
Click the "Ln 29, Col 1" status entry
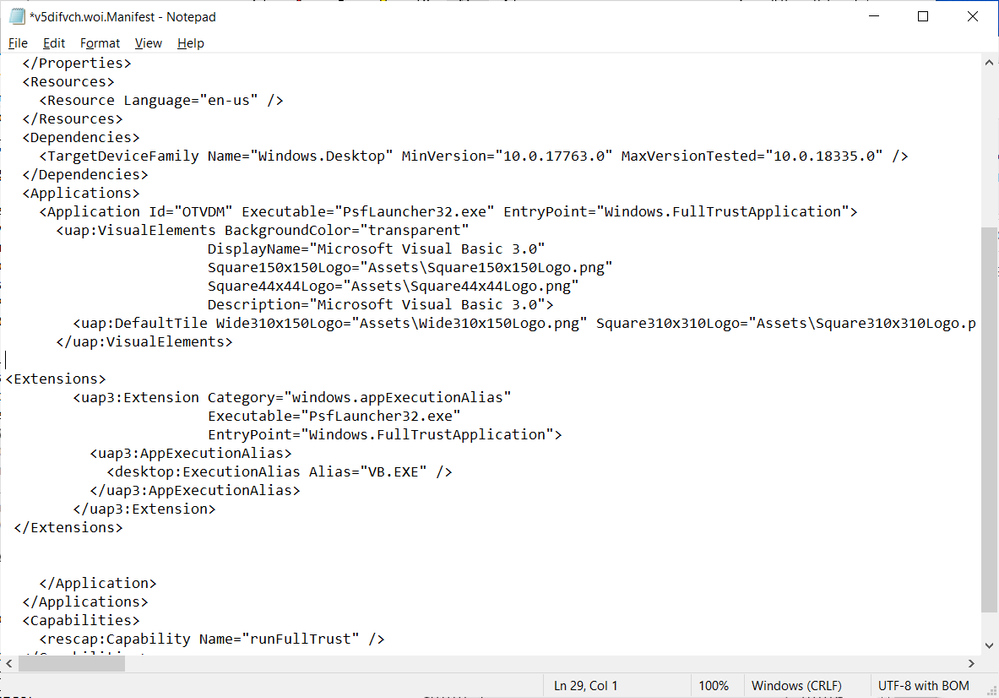pos(586,686)
